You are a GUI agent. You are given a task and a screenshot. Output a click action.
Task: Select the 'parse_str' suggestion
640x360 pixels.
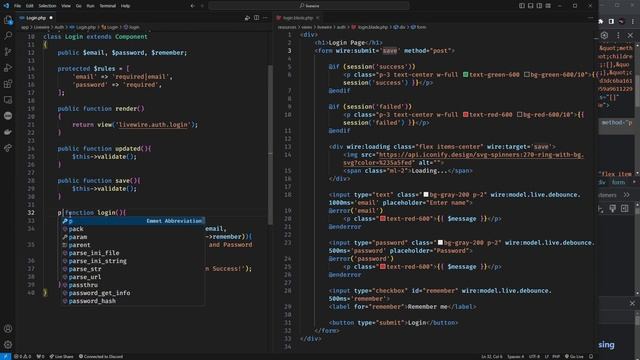pyautogui.click(x=133, y=269)
